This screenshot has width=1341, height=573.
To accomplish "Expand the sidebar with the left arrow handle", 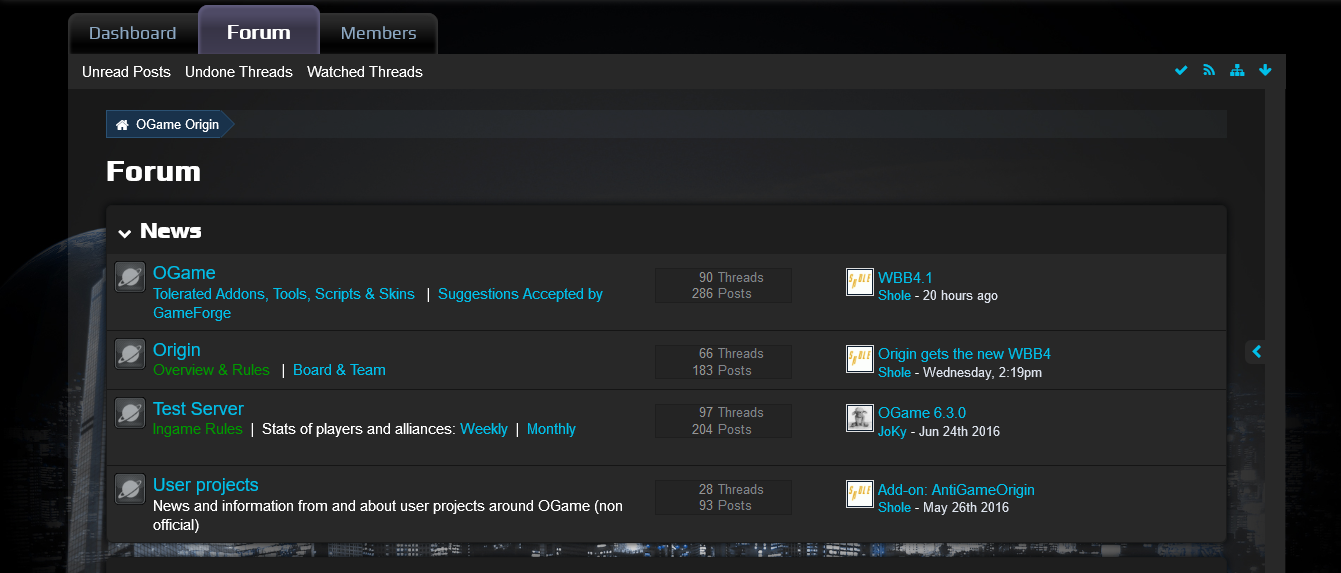I will coord(1256,352).
